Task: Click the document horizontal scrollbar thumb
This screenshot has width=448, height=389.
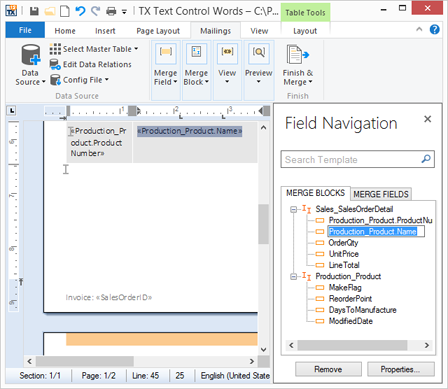Action: pyautogui.click(x=85, y=361)
